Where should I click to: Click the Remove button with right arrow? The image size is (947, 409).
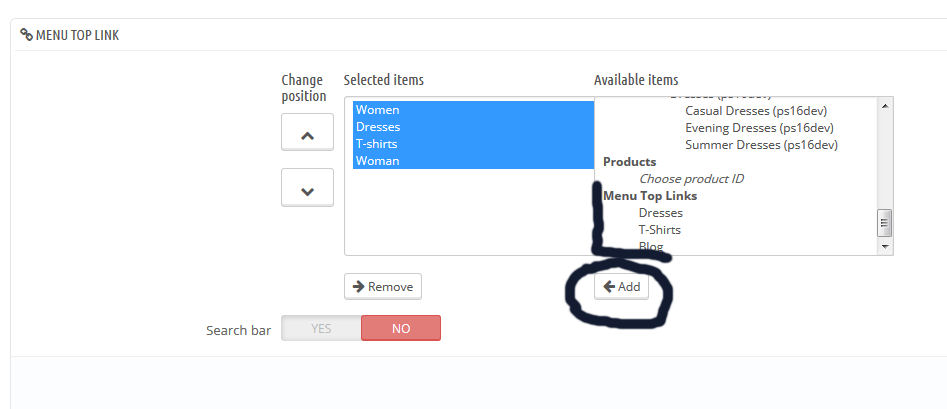coord(383,287)
